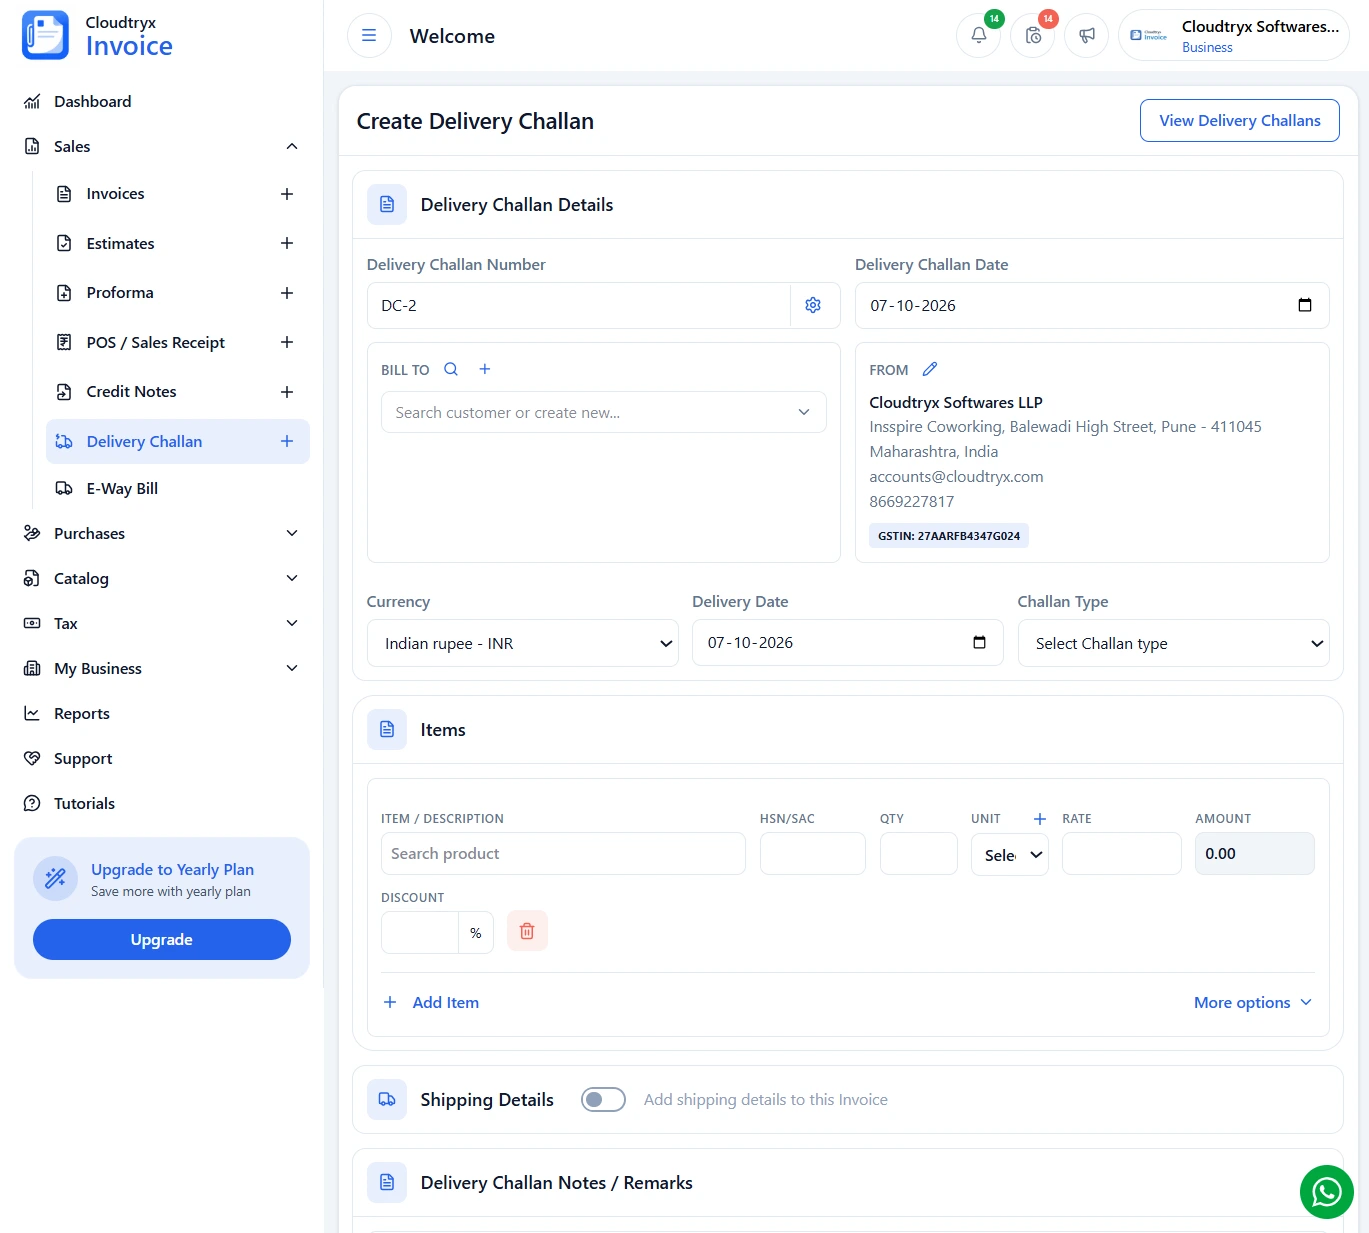Create new POS sales receipt plus
This screenshot has width=1369, height=1233.
tap(287, 342)
